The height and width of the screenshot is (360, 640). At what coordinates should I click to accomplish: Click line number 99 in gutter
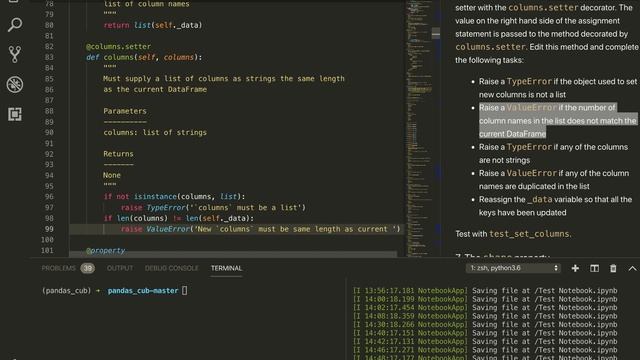coord(49,229)
